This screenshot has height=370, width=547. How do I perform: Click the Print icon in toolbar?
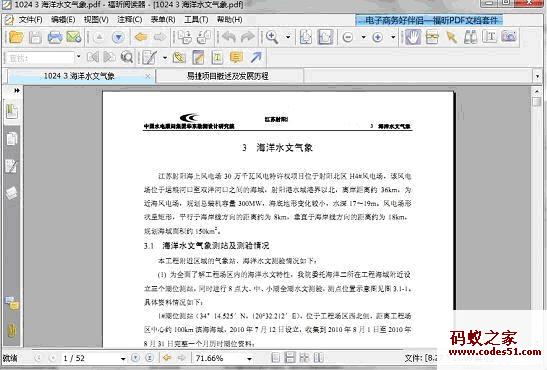click(55, 37)
